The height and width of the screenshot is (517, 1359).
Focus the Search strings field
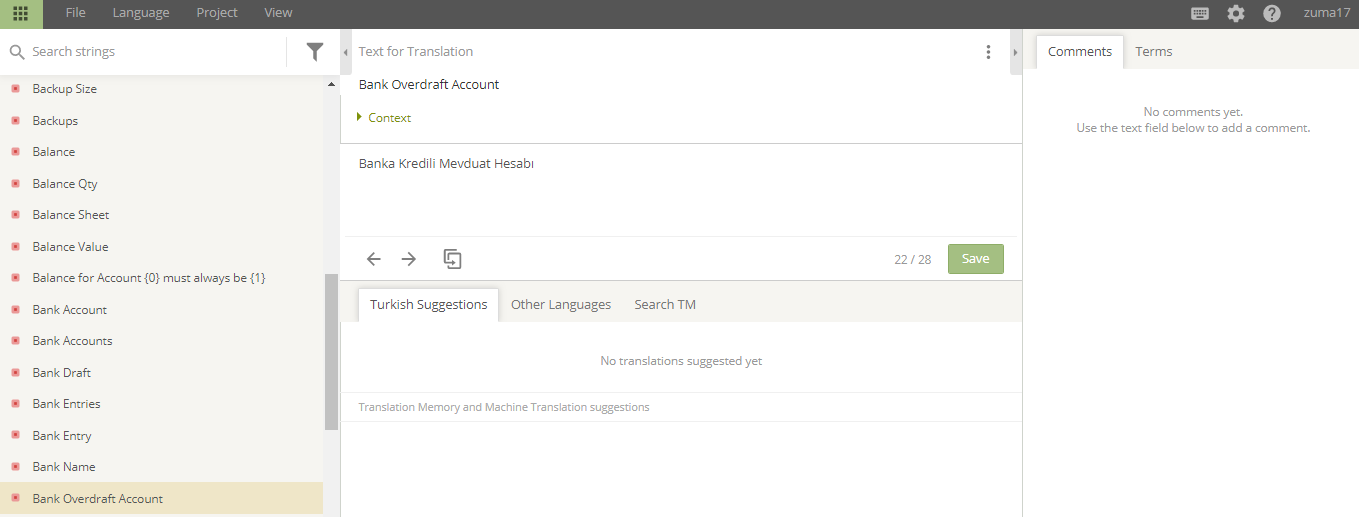point(155,51)
